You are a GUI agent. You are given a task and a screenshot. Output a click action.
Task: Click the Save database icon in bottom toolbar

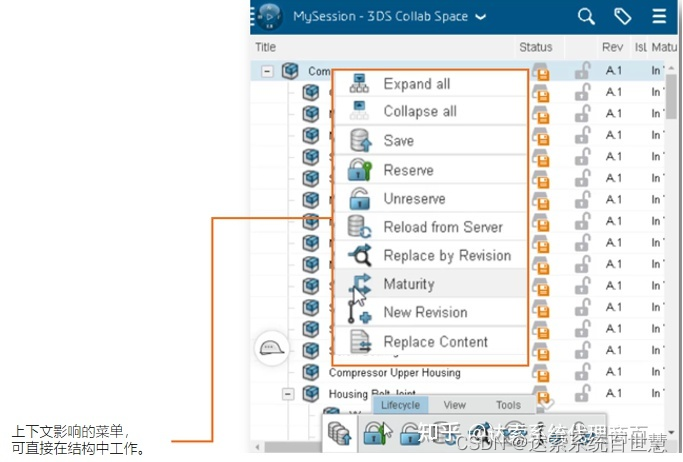[339, 433]
